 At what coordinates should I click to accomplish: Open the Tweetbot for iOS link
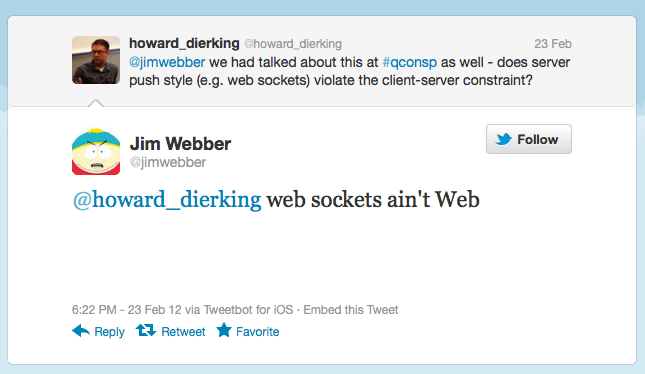point(248,309)
